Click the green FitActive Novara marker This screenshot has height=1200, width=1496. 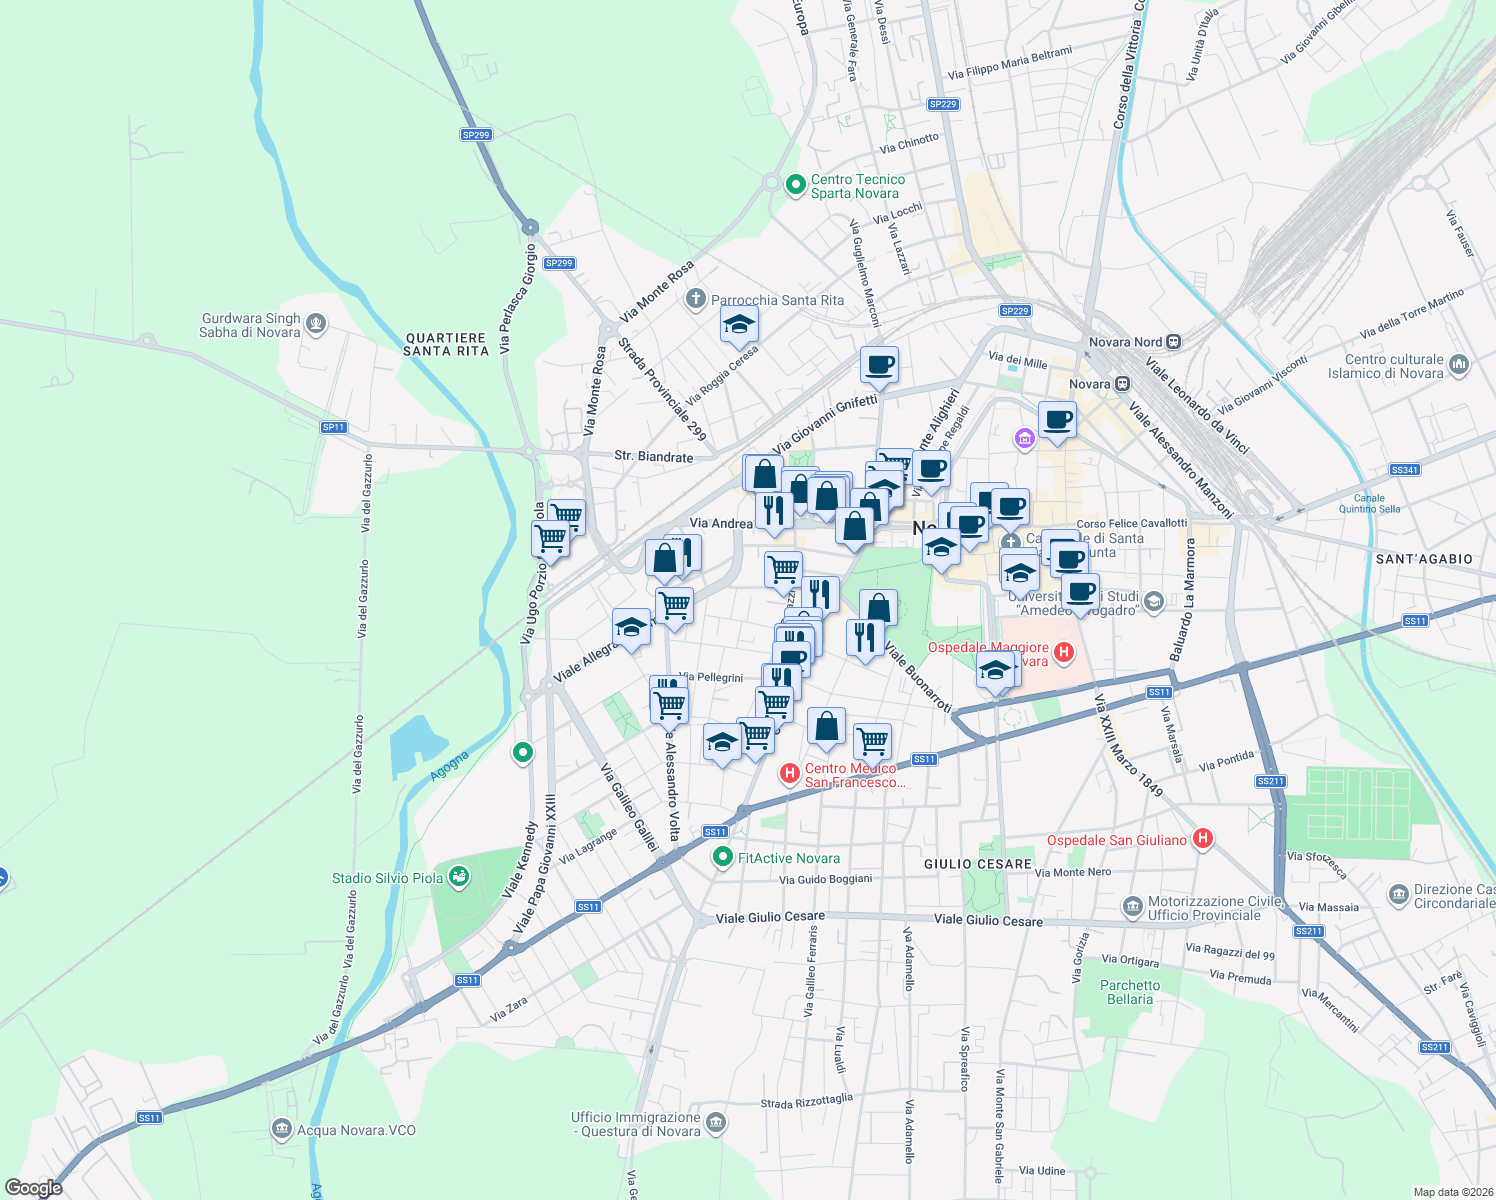click(723, 857)
